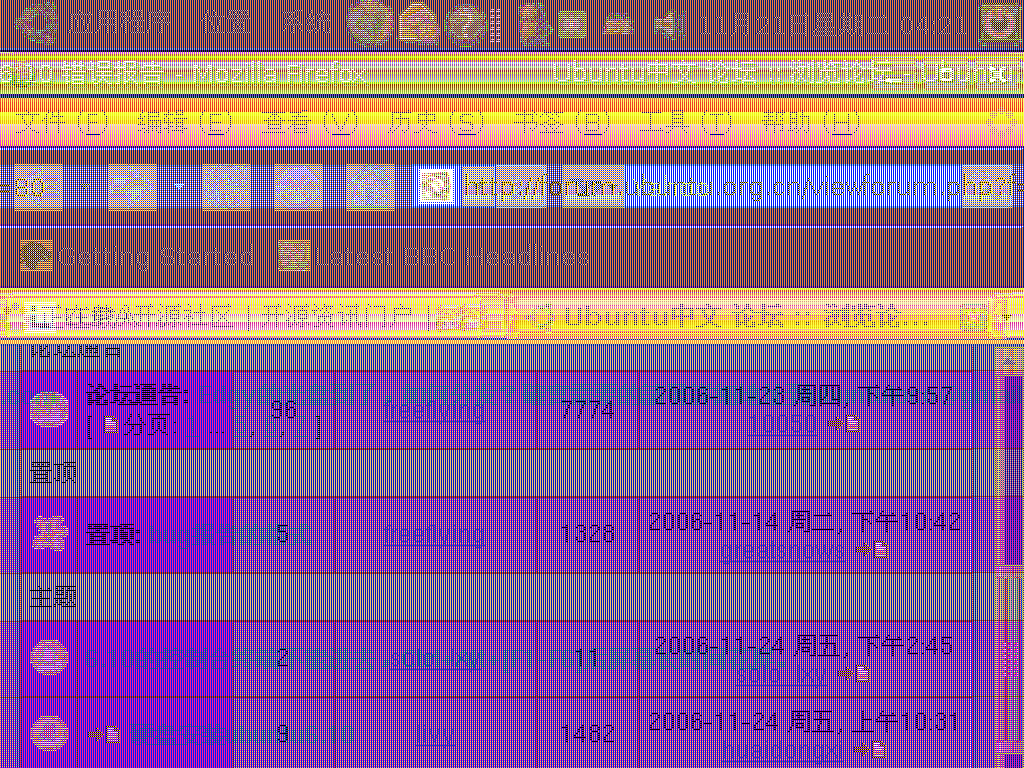Open the 文件 (F) menu
Image resolution: width=1024 pixels, height=768 pixels.
pyautogui.click(x=60, y=123)
